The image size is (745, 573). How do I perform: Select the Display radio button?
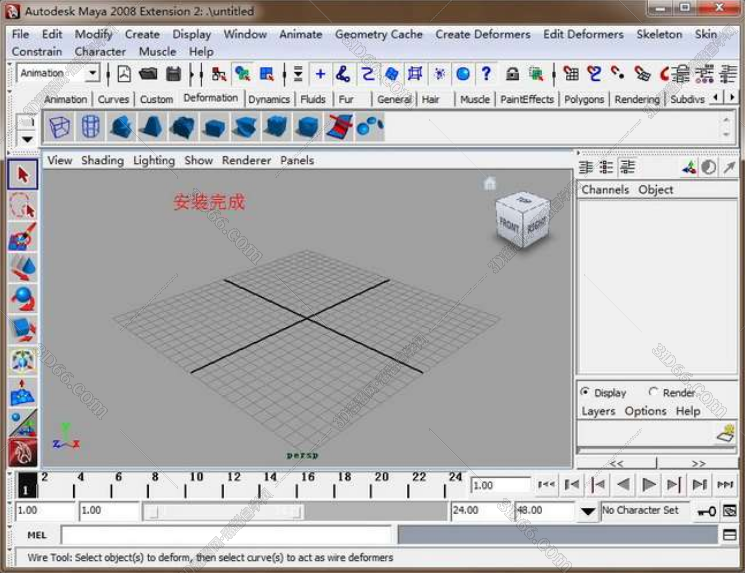(585, 393)
